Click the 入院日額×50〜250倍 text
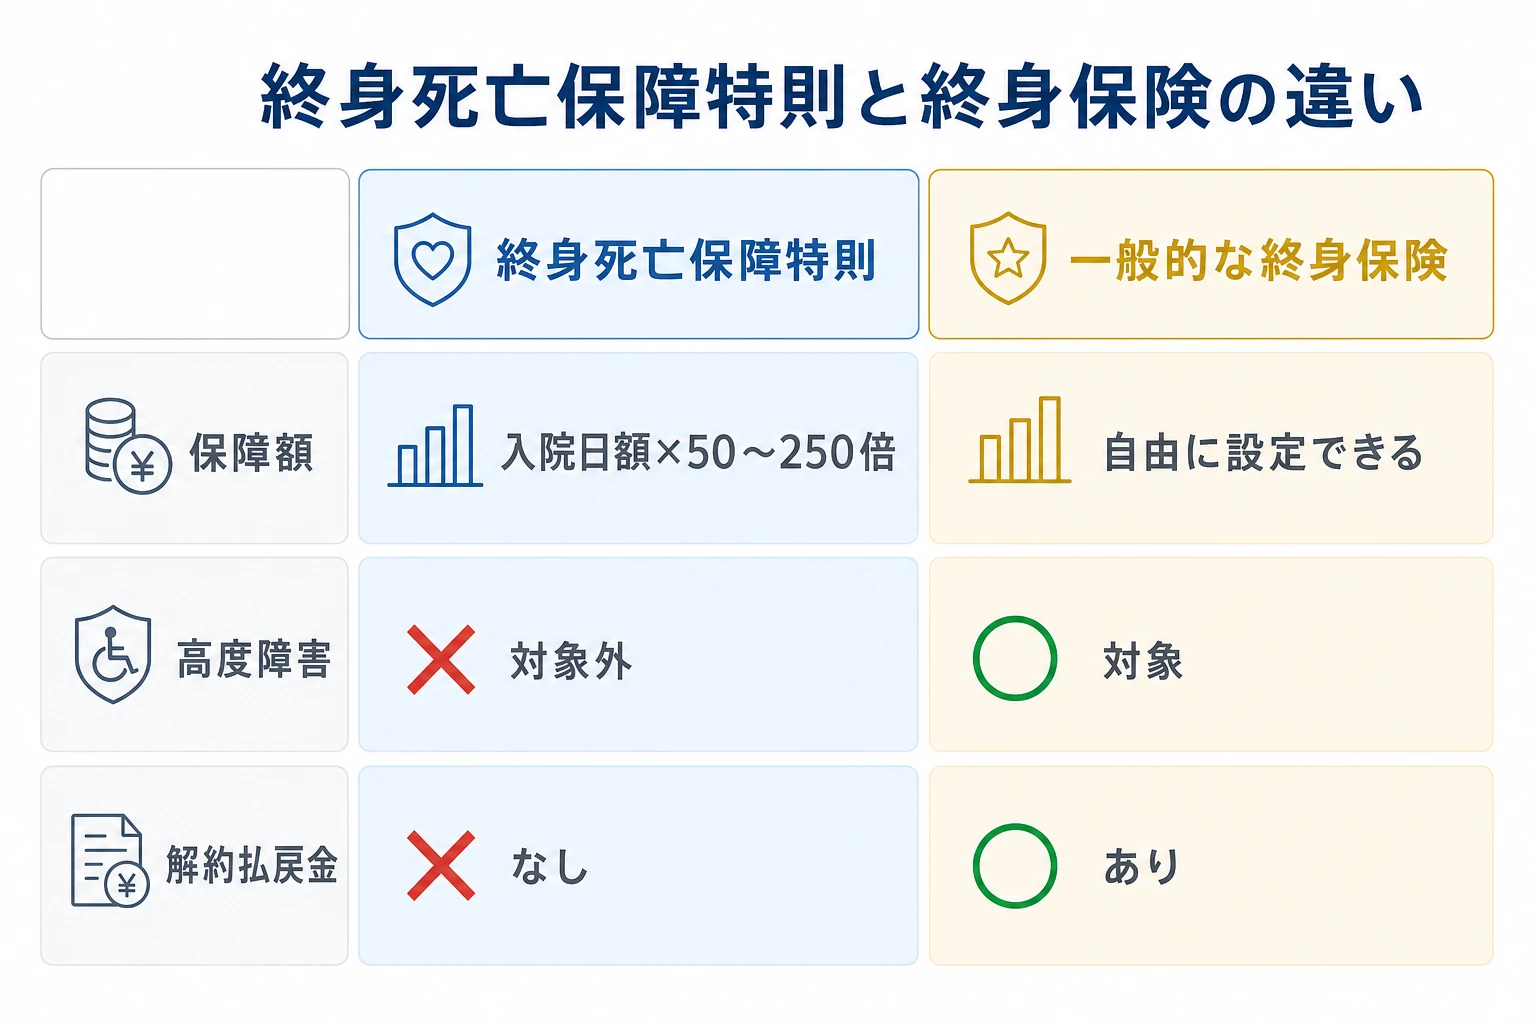The image size is (1536, 1024). tap(699, 452)
